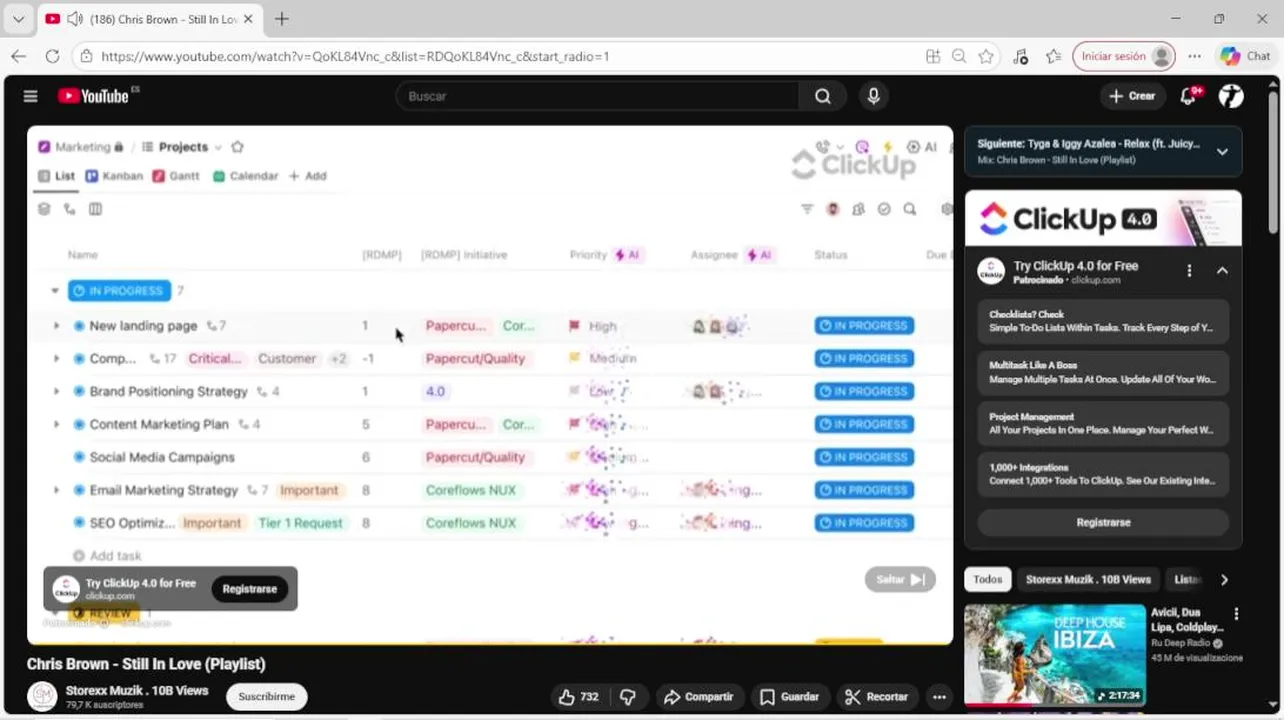View site information icon in address bar
Viewport: 1284px width, 720px height.
pyautogui.click(x=87, y=56)
